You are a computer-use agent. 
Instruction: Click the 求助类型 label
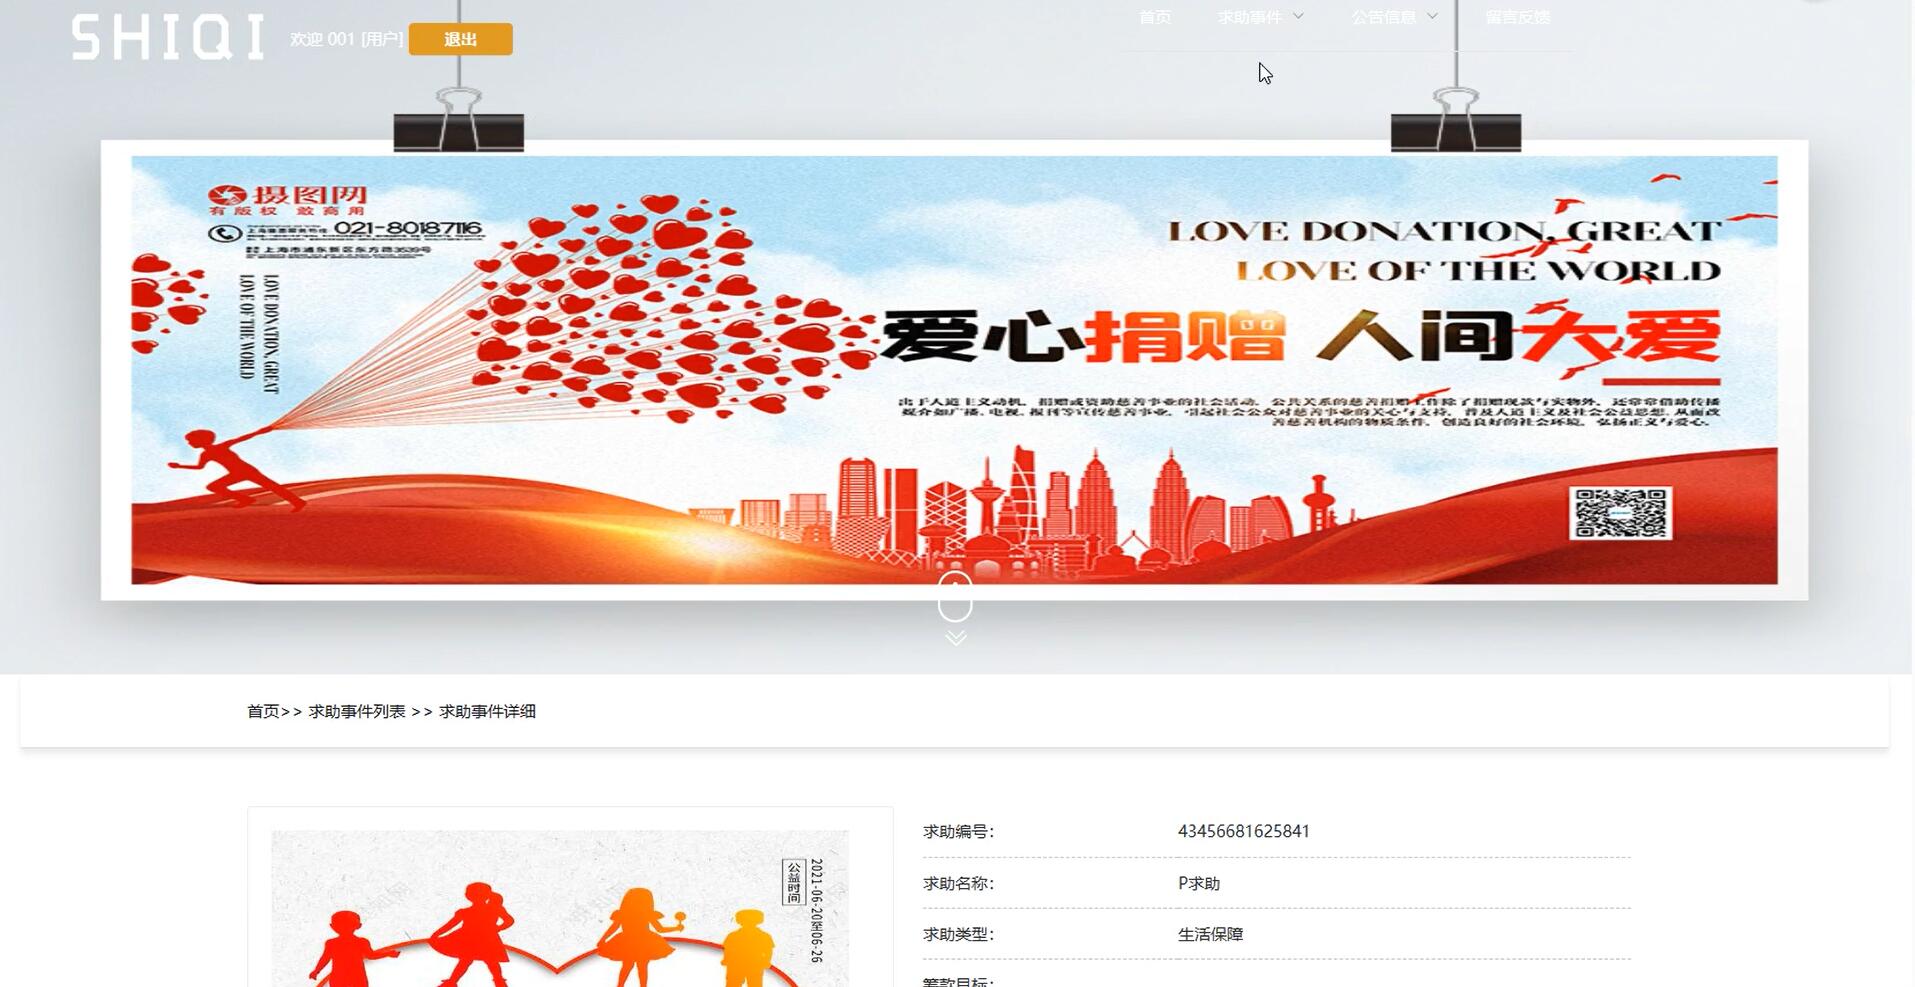(958, 934)
